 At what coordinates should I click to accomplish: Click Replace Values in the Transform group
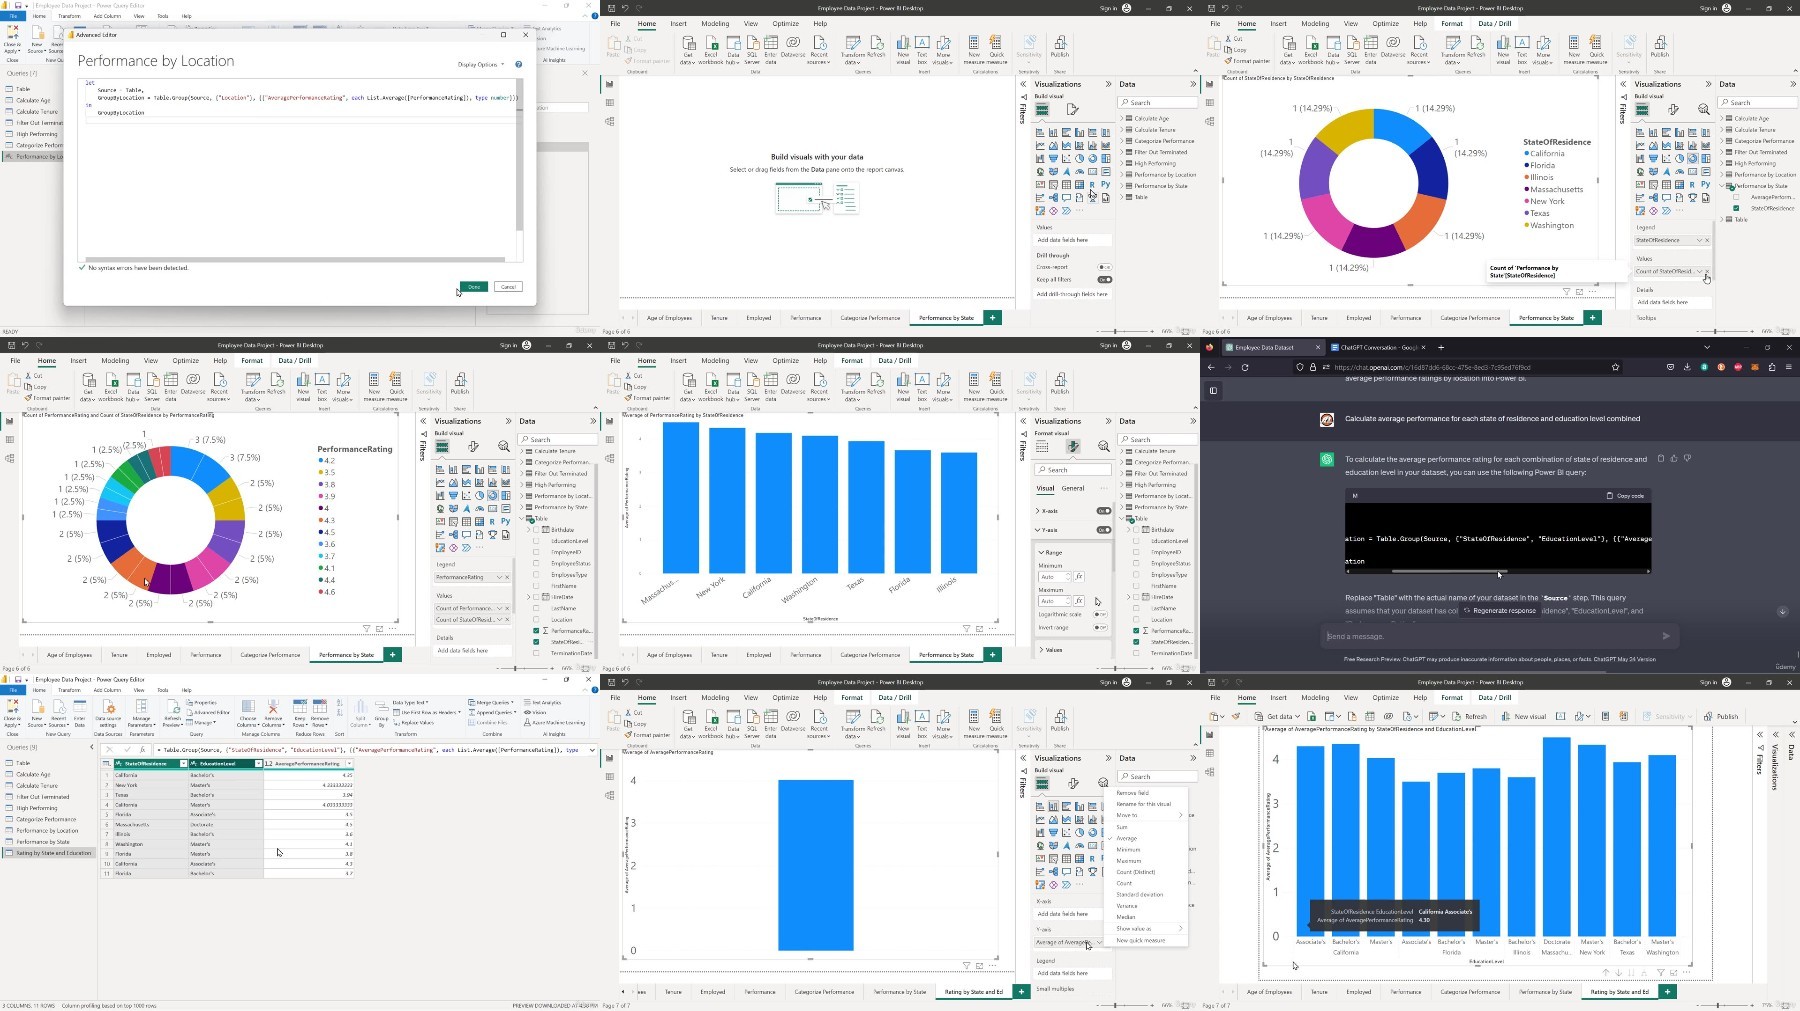(x=415, y=722)
